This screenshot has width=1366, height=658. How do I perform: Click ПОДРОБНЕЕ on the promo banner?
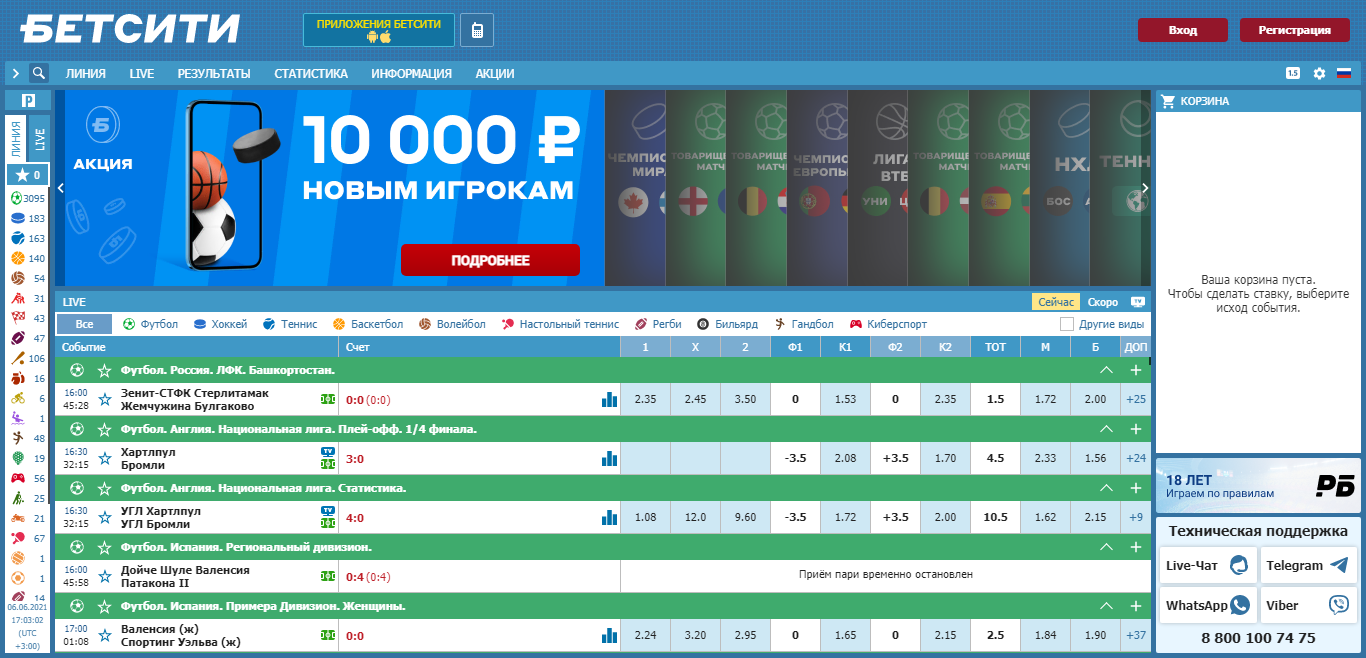coord(490,260)
